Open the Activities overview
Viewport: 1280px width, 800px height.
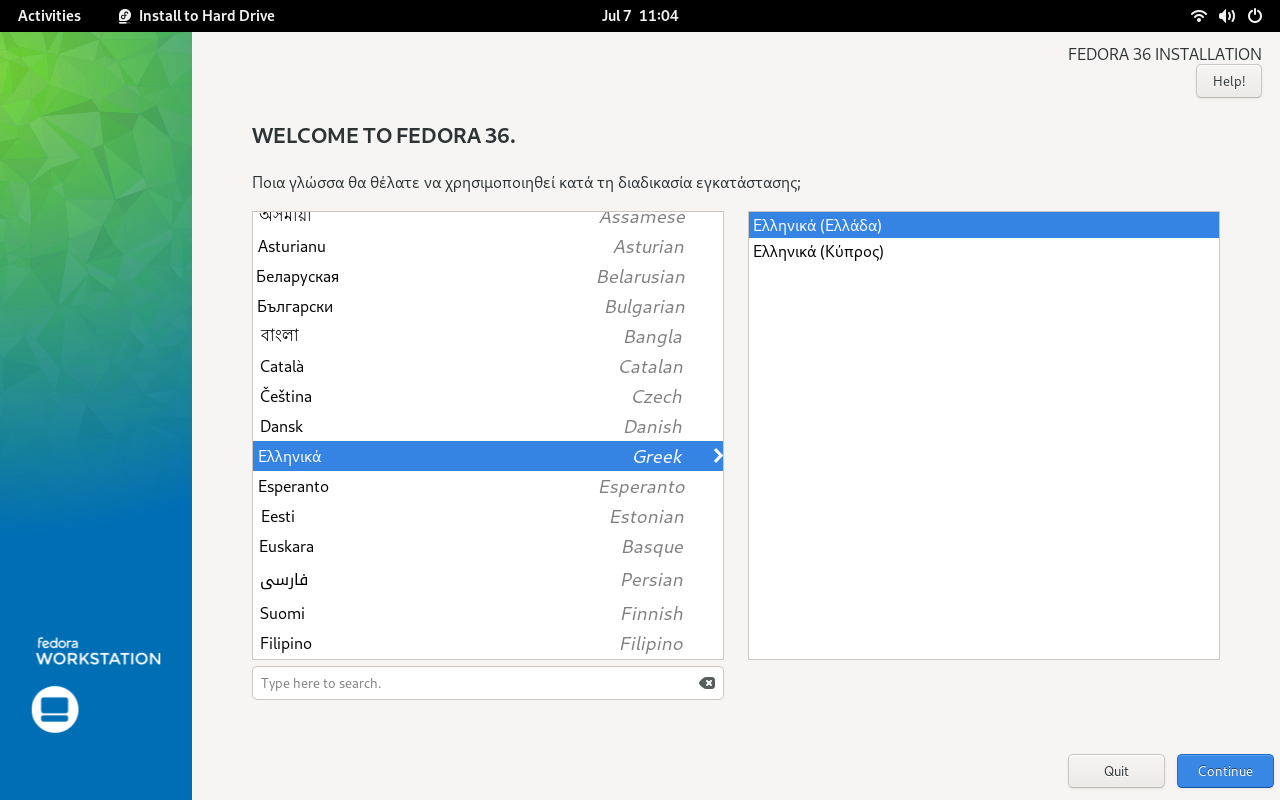[48, 15]
